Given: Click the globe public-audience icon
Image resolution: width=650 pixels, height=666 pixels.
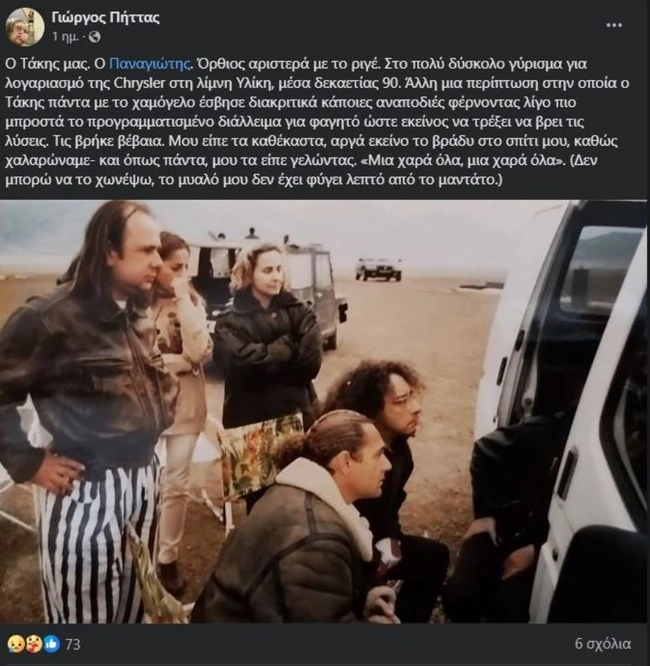Looking at the screenshot, I should tap(95, 37).
